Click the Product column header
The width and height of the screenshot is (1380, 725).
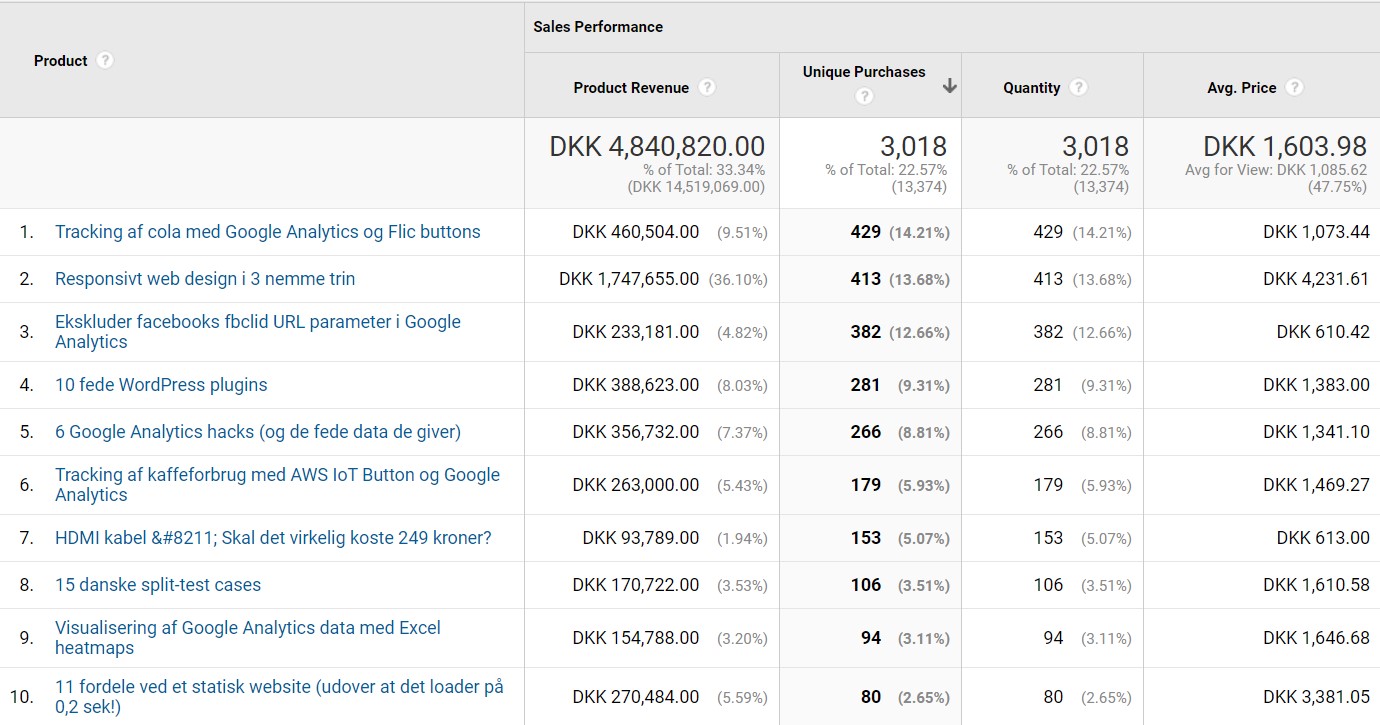[x=61, y=61]
